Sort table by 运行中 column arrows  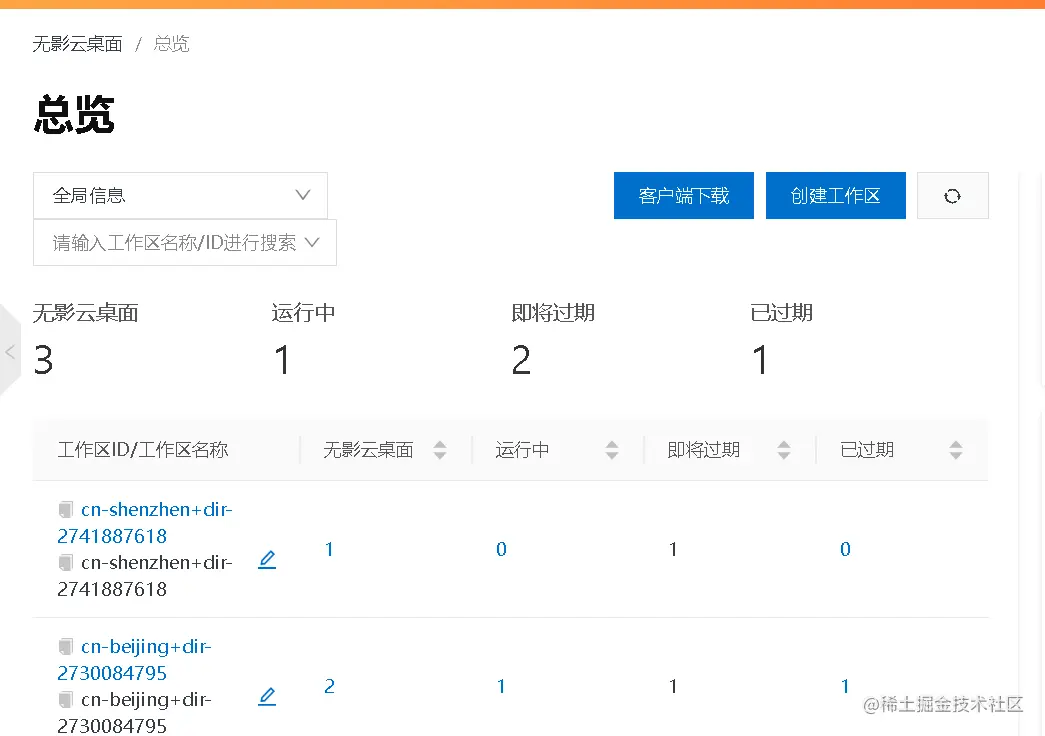pyautogui.click(x=612, y=450)
